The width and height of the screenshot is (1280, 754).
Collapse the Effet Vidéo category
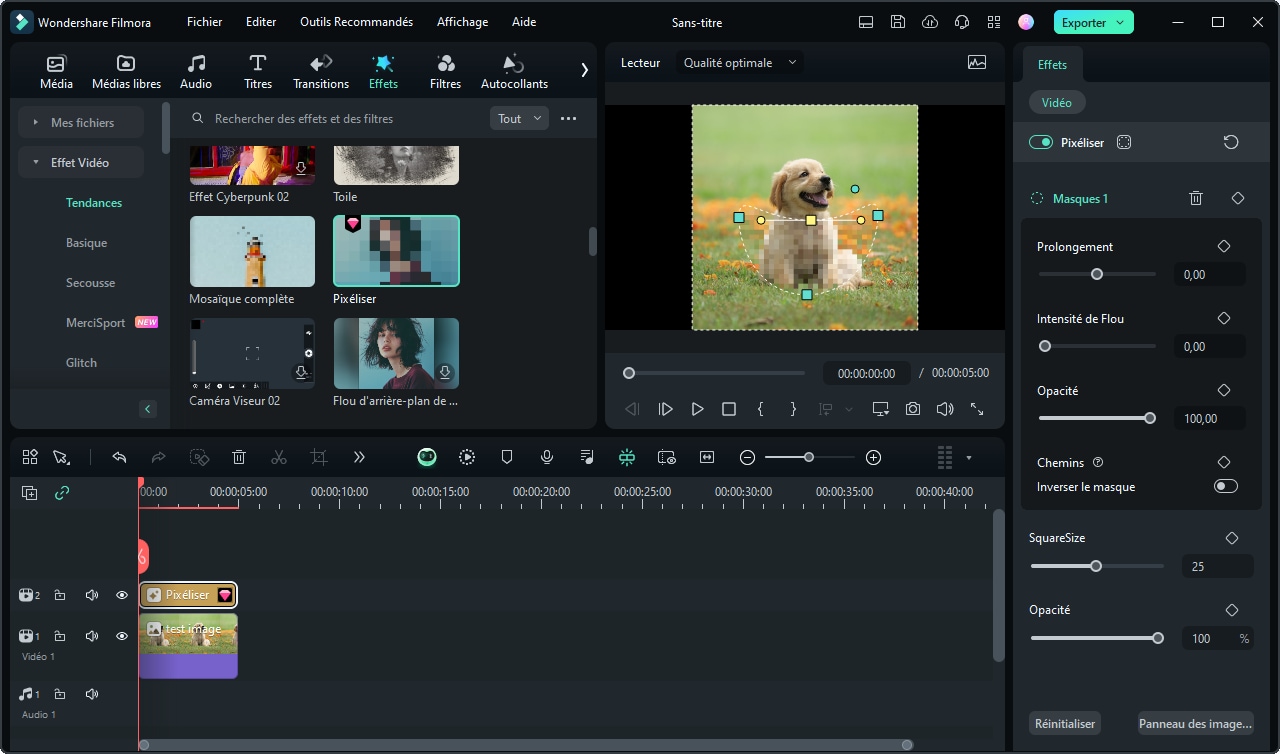coord(80,162)
